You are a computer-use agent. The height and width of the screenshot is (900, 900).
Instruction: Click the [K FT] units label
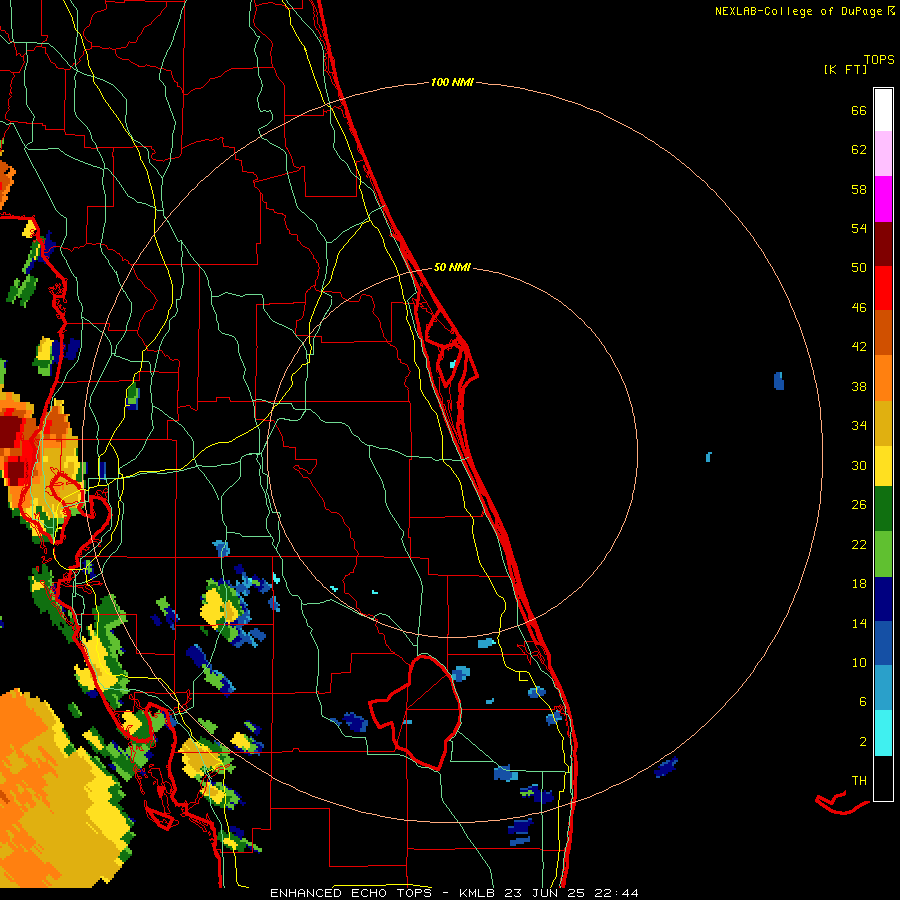click(845, 69)
